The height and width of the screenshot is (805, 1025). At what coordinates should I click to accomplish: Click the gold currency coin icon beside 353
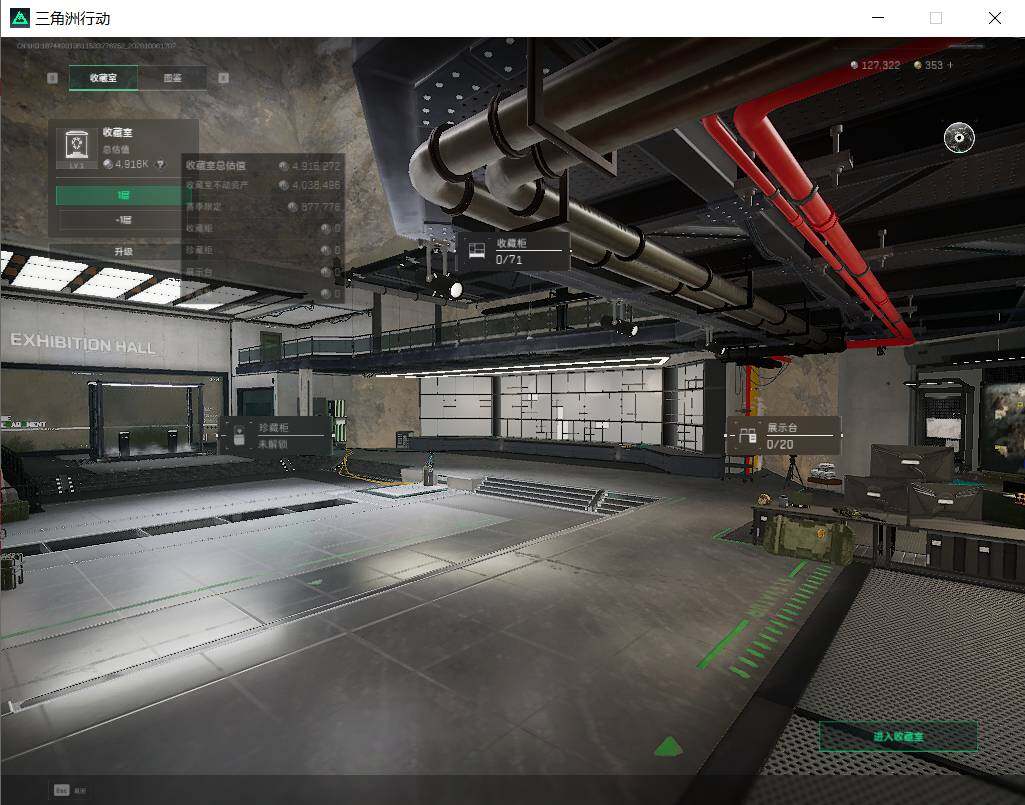tap(917, 65)
